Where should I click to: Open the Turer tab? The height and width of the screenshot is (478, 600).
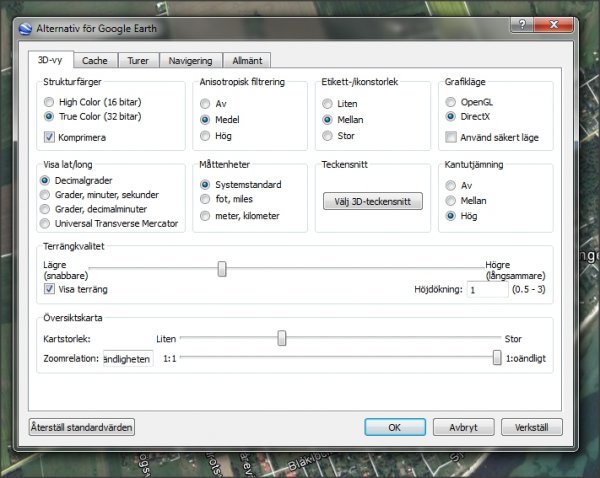pyautogui.click(x=137, y=60)
